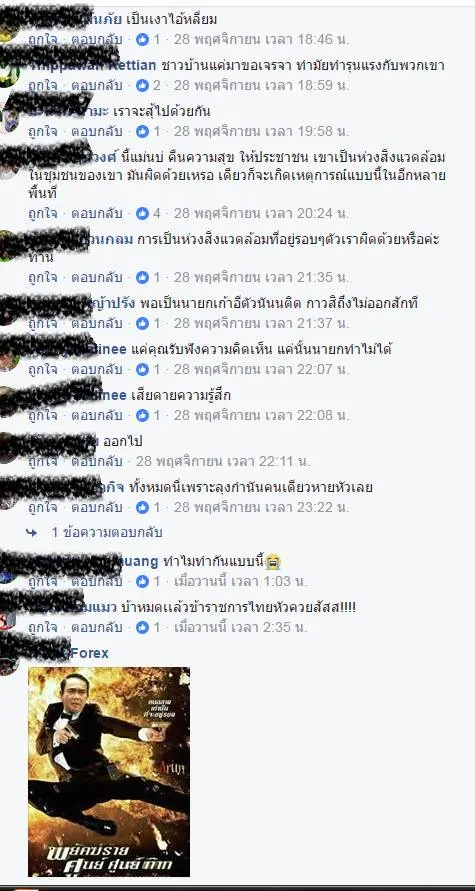Open reactions icon on 18:59 comment
Screen dimensions: 475x891
click(142, 85)
